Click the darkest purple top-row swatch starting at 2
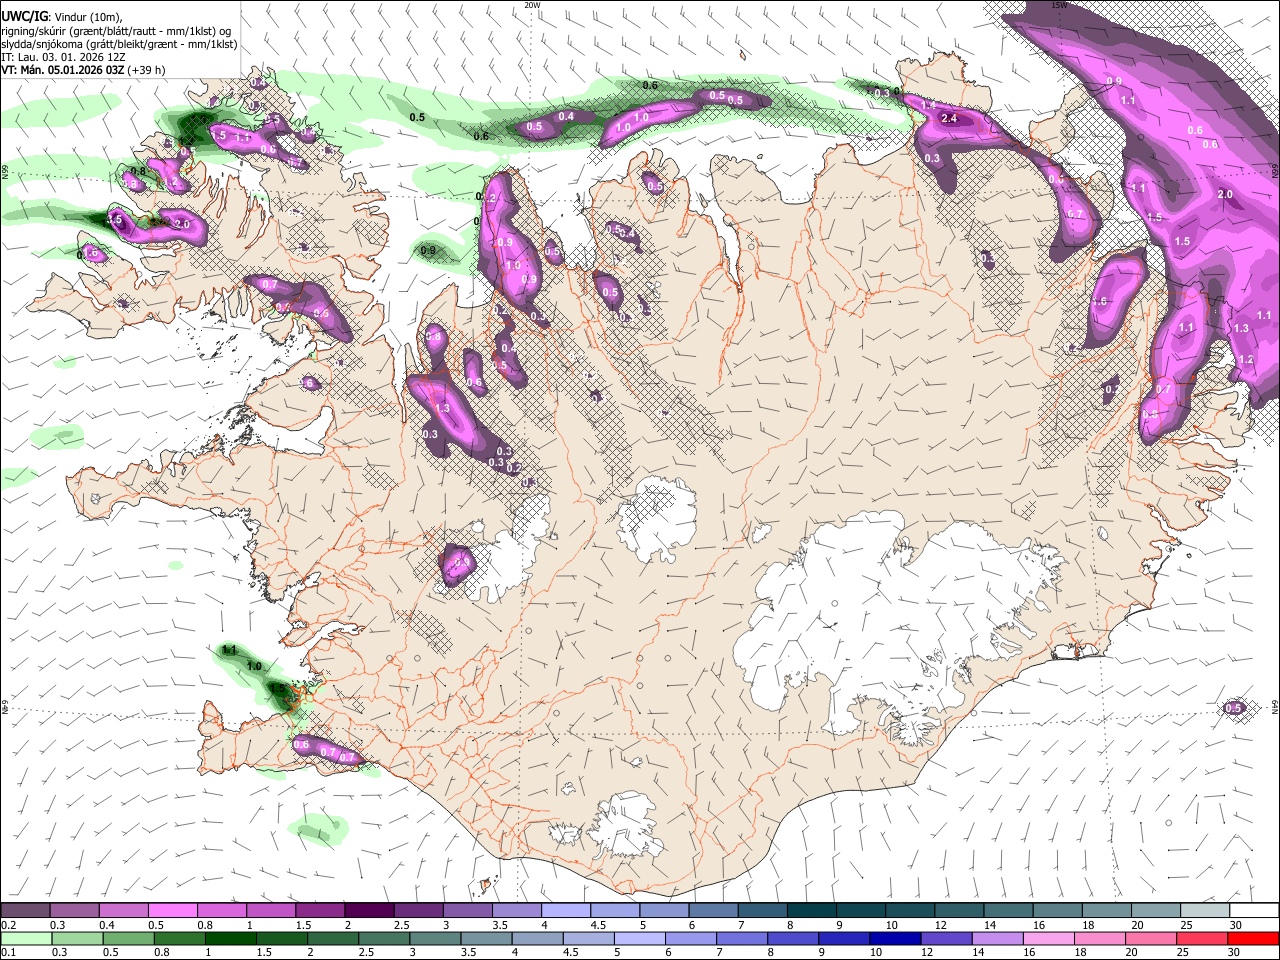 [x=369, y=911]
